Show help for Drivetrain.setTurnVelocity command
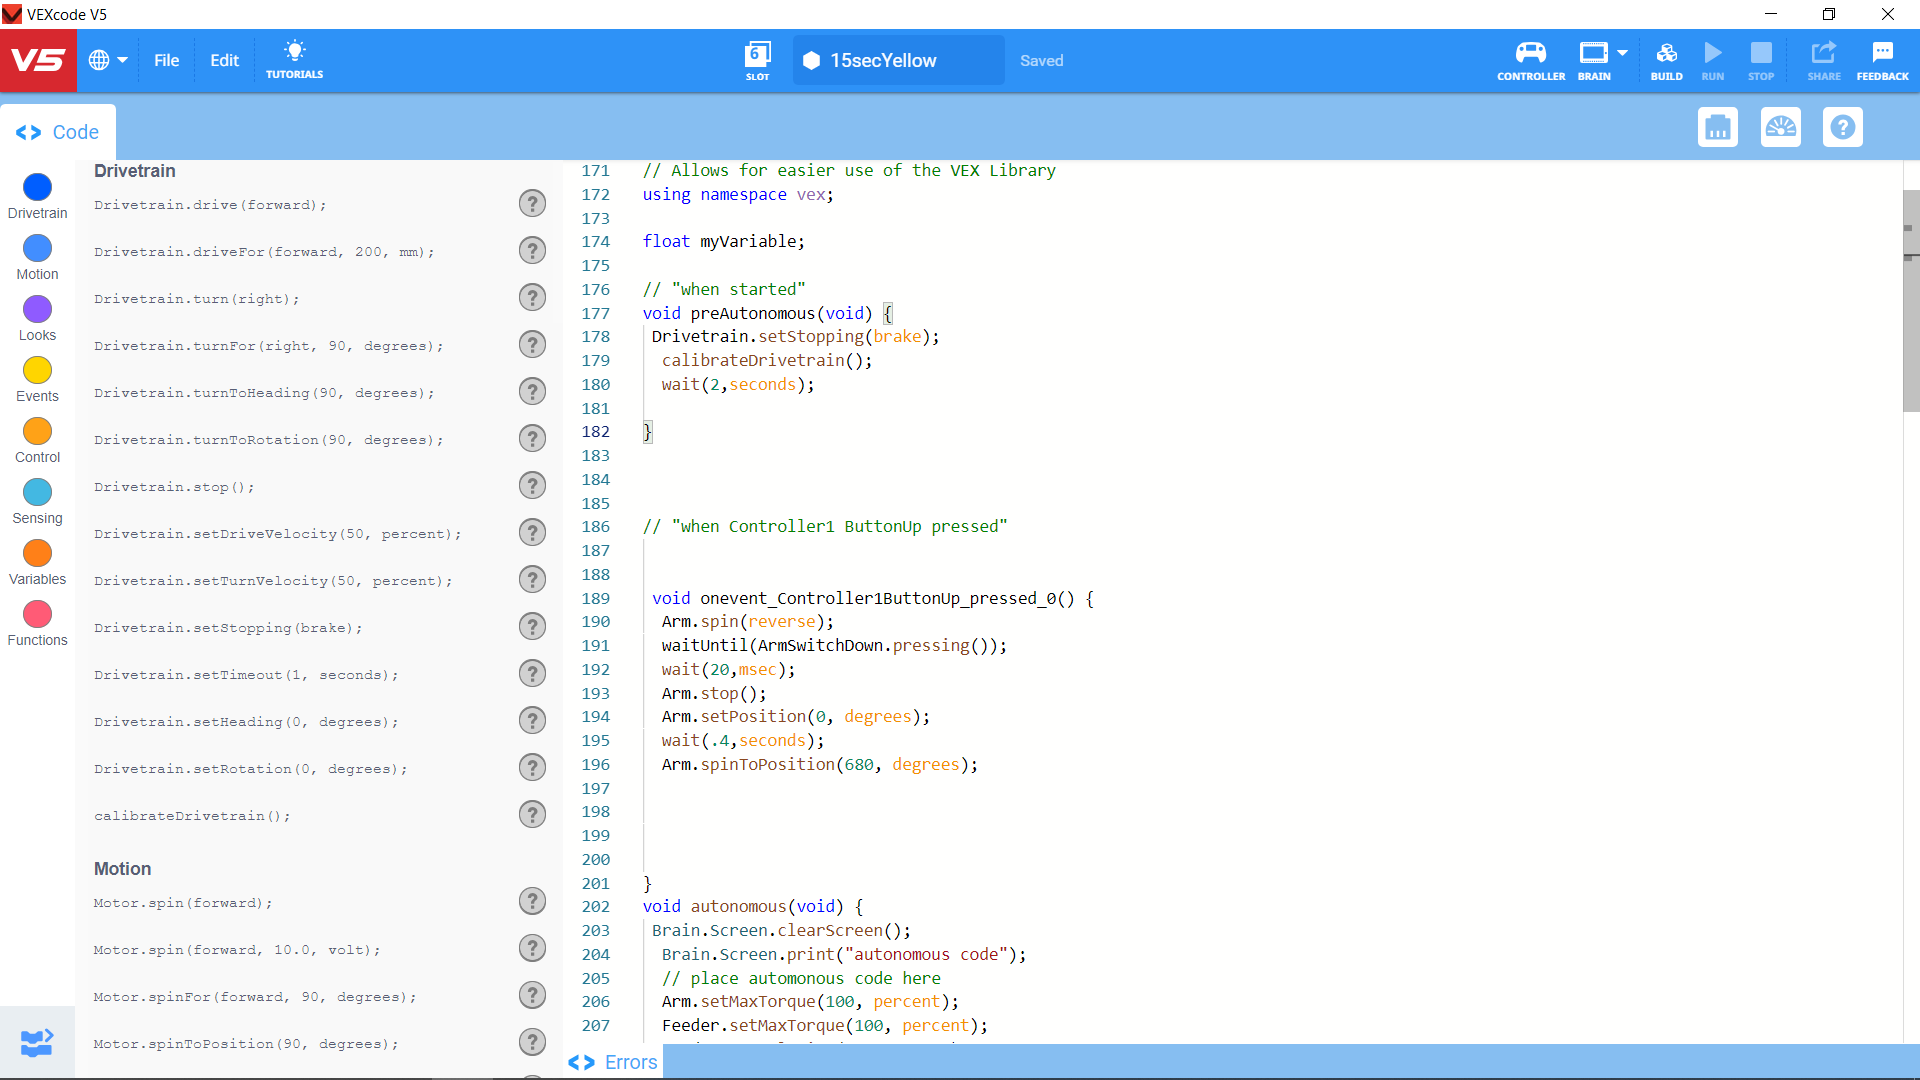 532,579
